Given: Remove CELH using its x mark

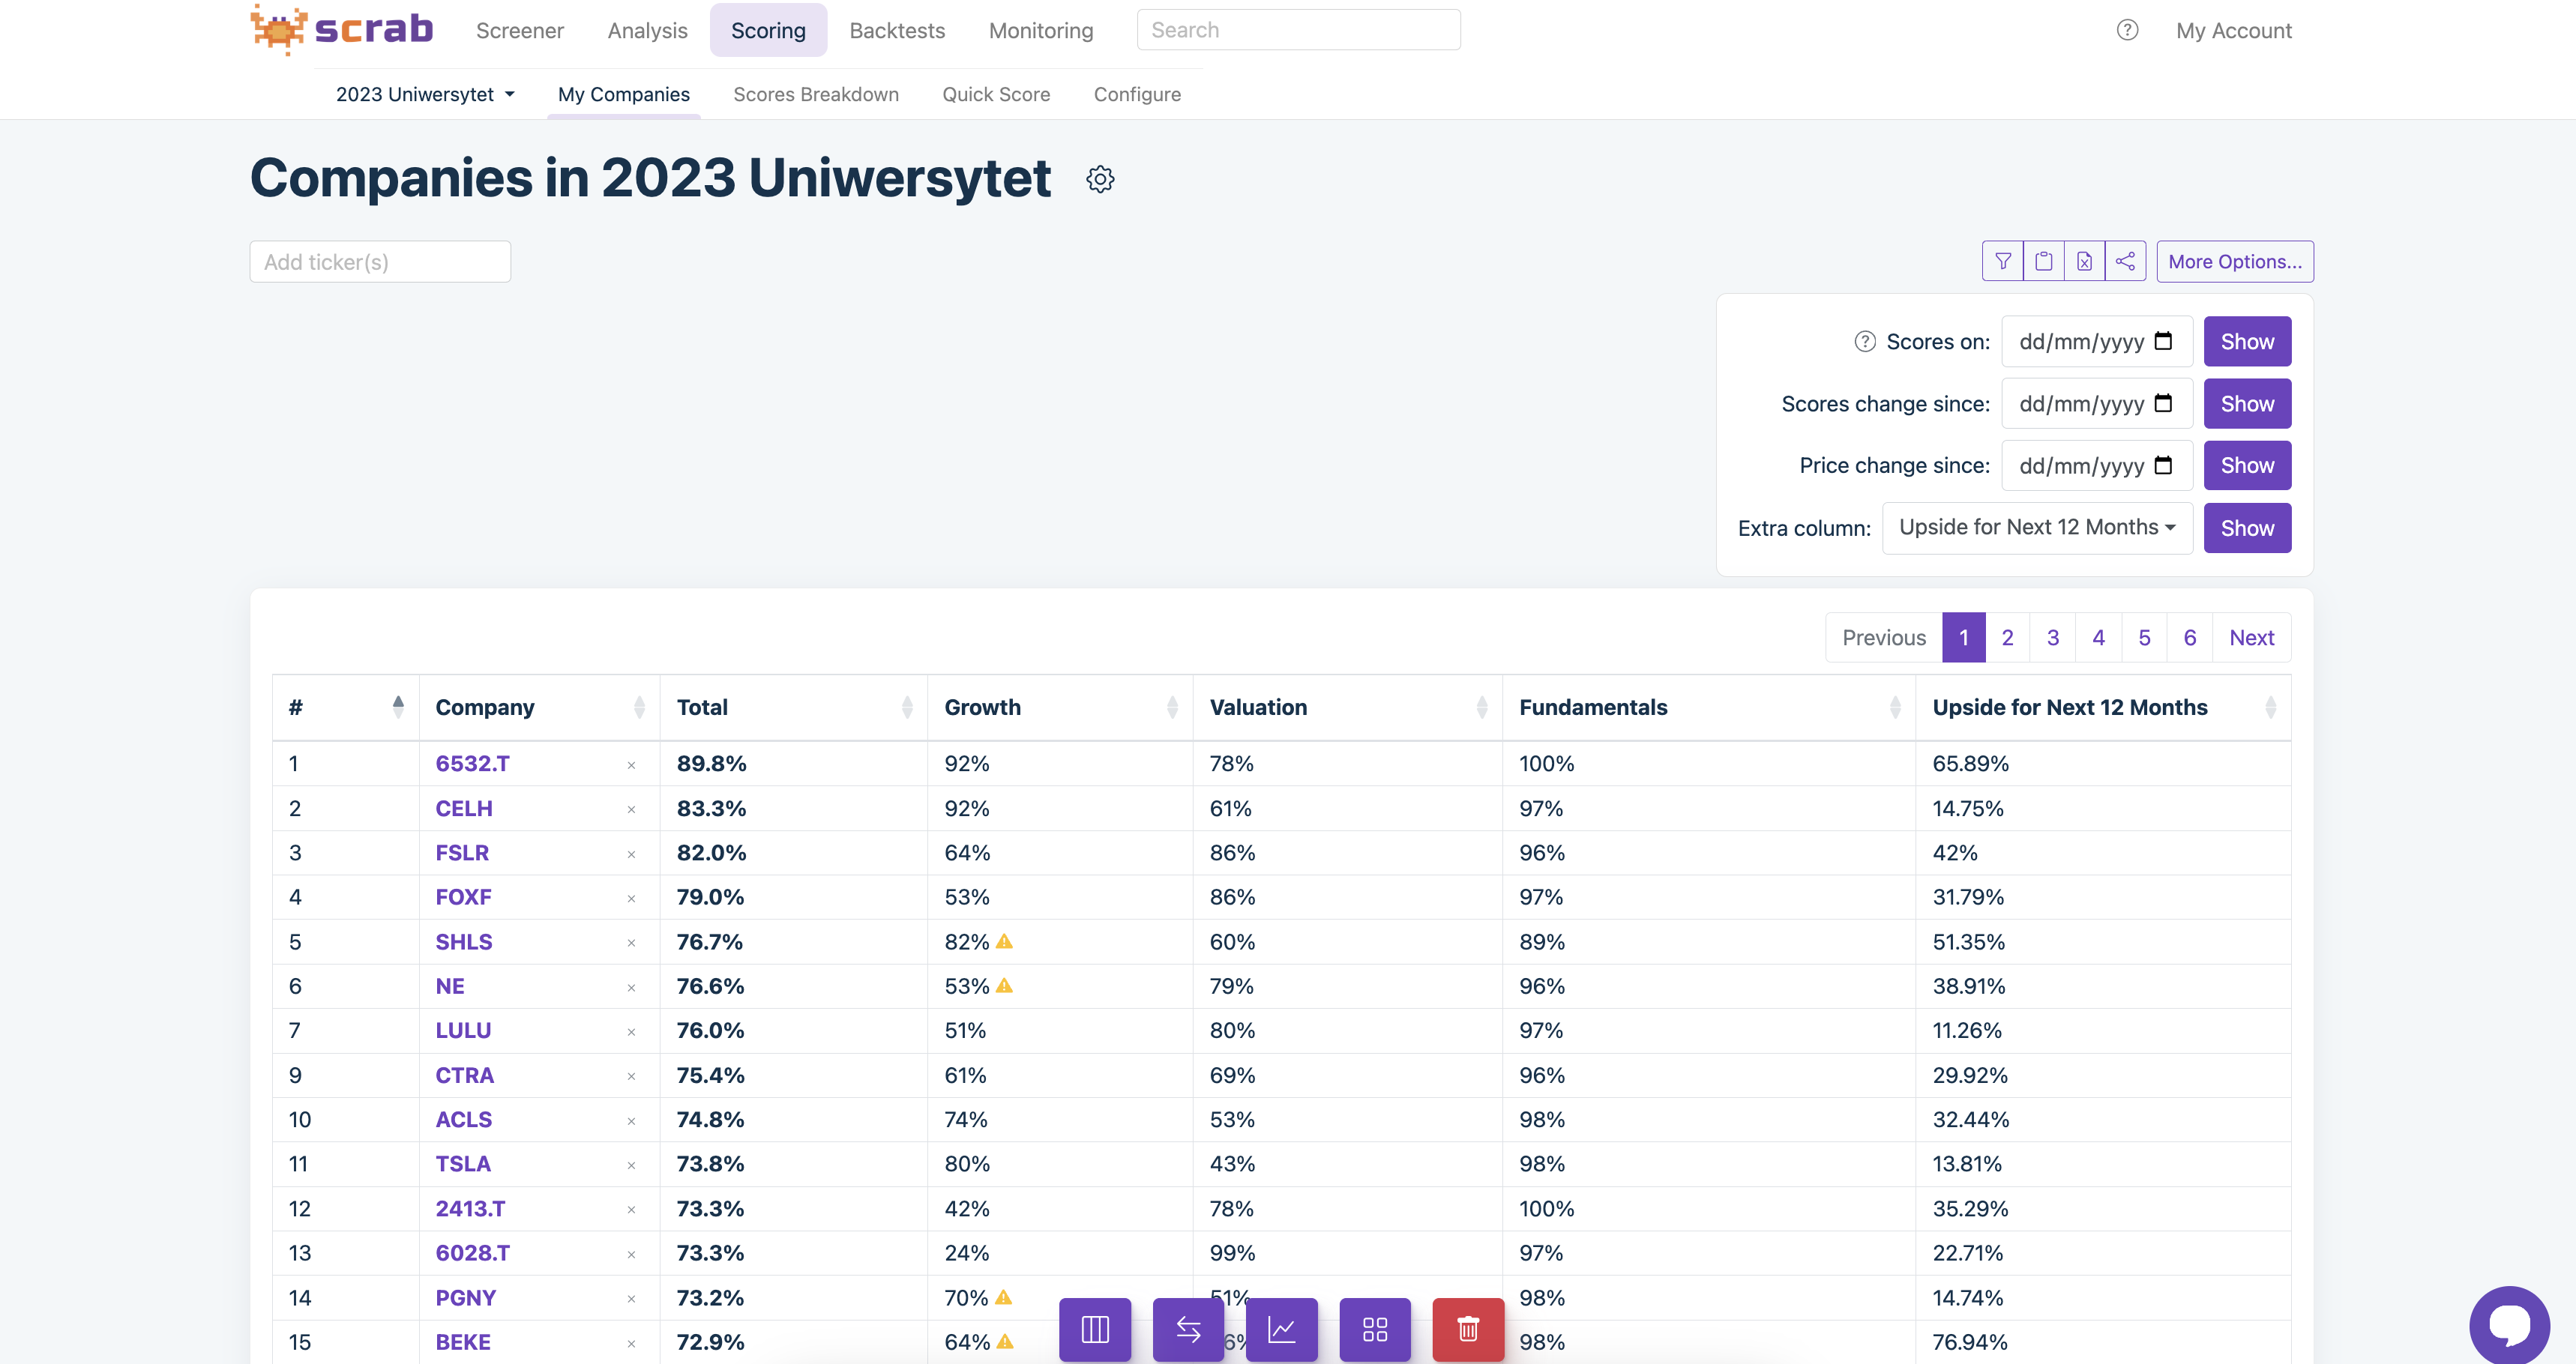Looking at the screenshot, I should point(631,809).
